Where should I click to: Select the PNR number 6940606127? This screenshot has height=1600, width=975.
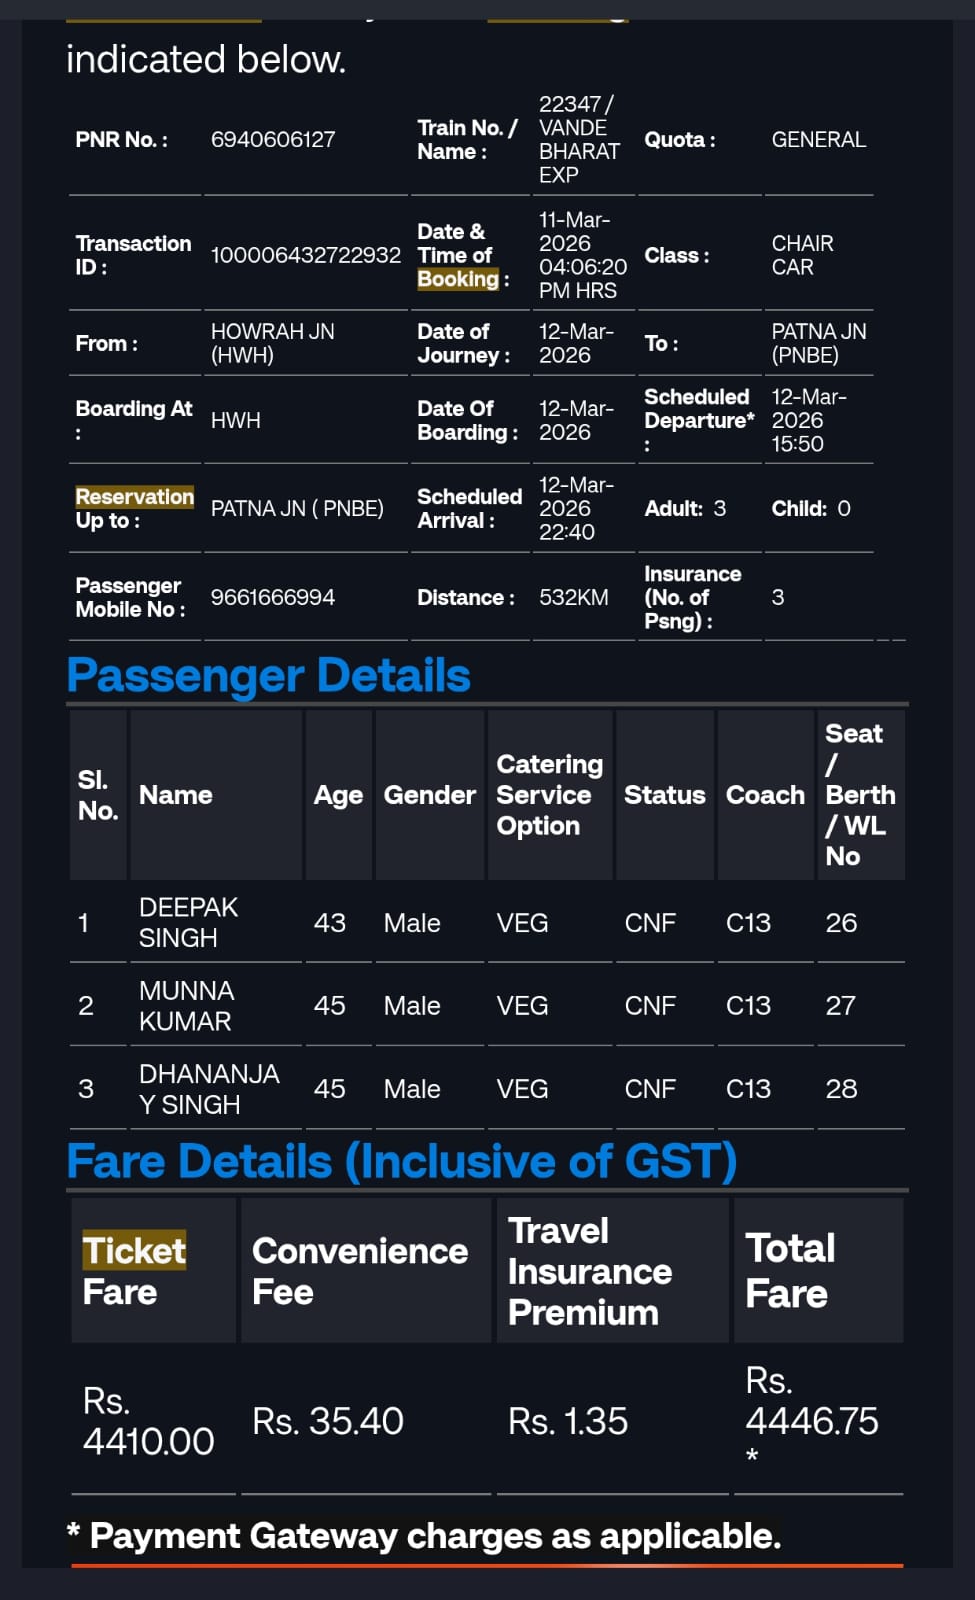[273, 140]
